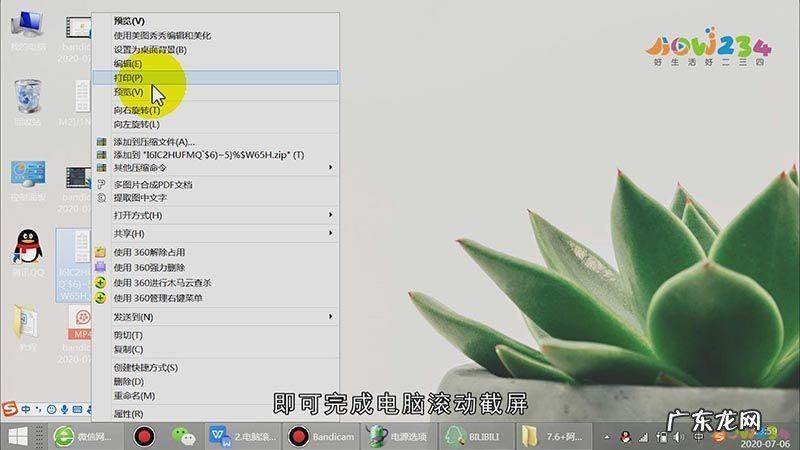
Task: Toggle Sogou punctuation mode button
Action: pos(39,409)
